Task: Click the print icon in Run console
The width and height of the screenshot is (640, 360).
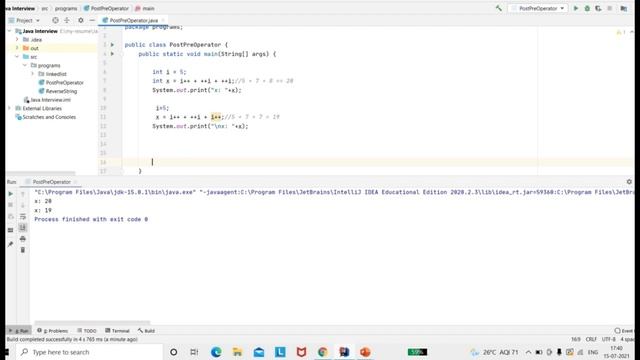Action: pos(23,238)
